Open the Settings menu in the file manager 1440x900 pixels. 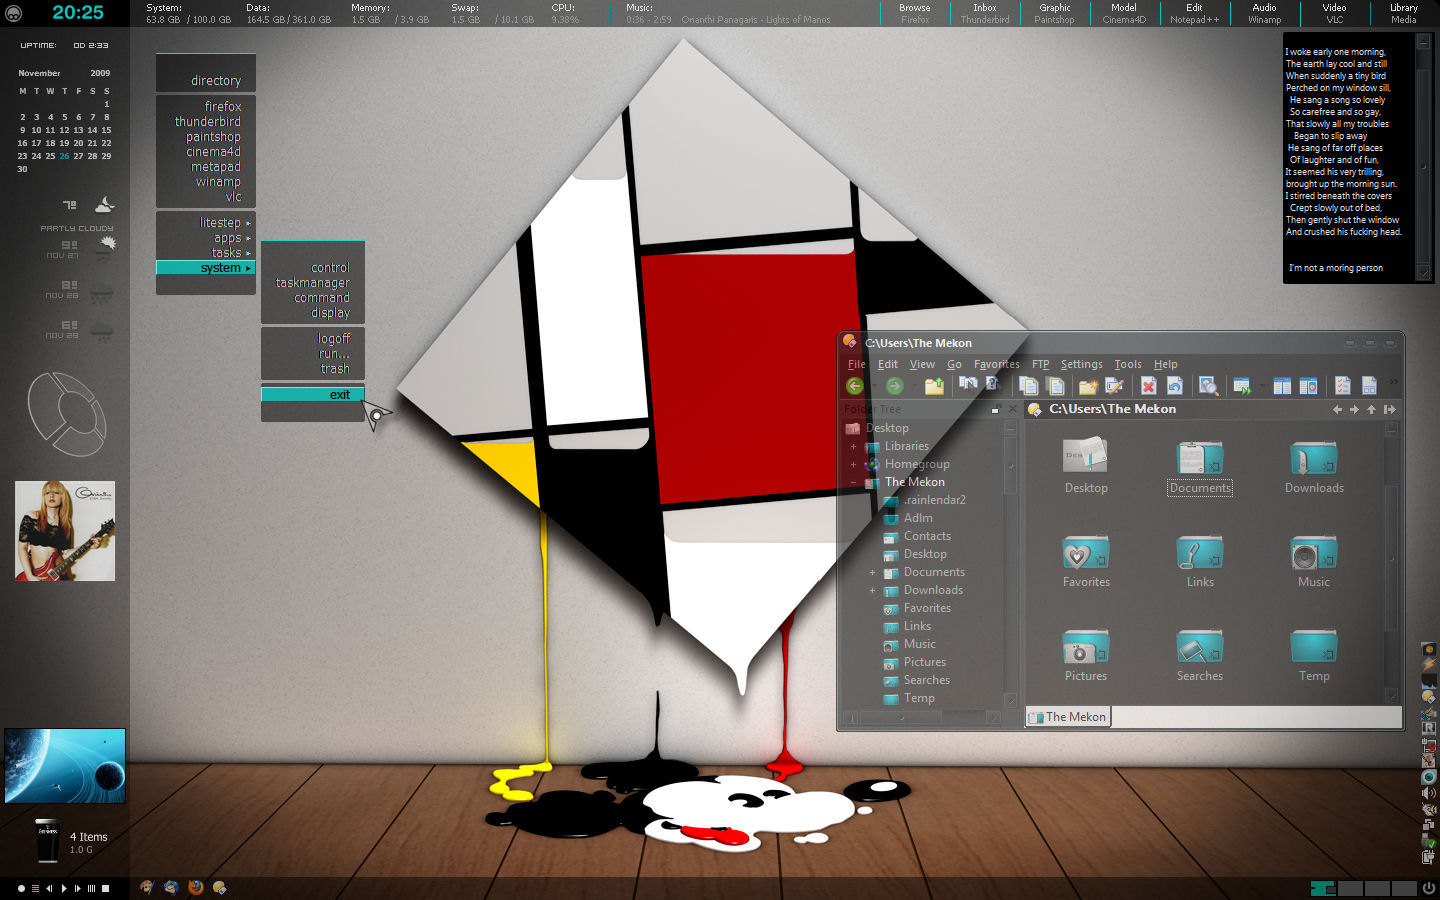point(1081,364)
